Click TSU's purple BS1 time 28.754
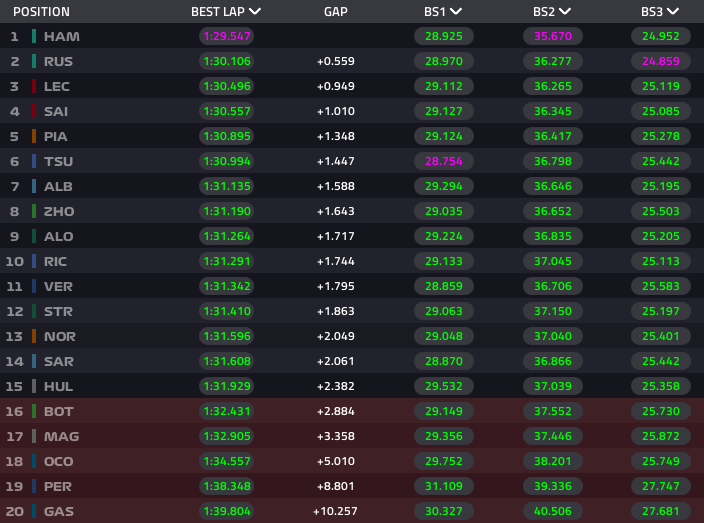Screen dimensions: 704x523 coord(444,161)
